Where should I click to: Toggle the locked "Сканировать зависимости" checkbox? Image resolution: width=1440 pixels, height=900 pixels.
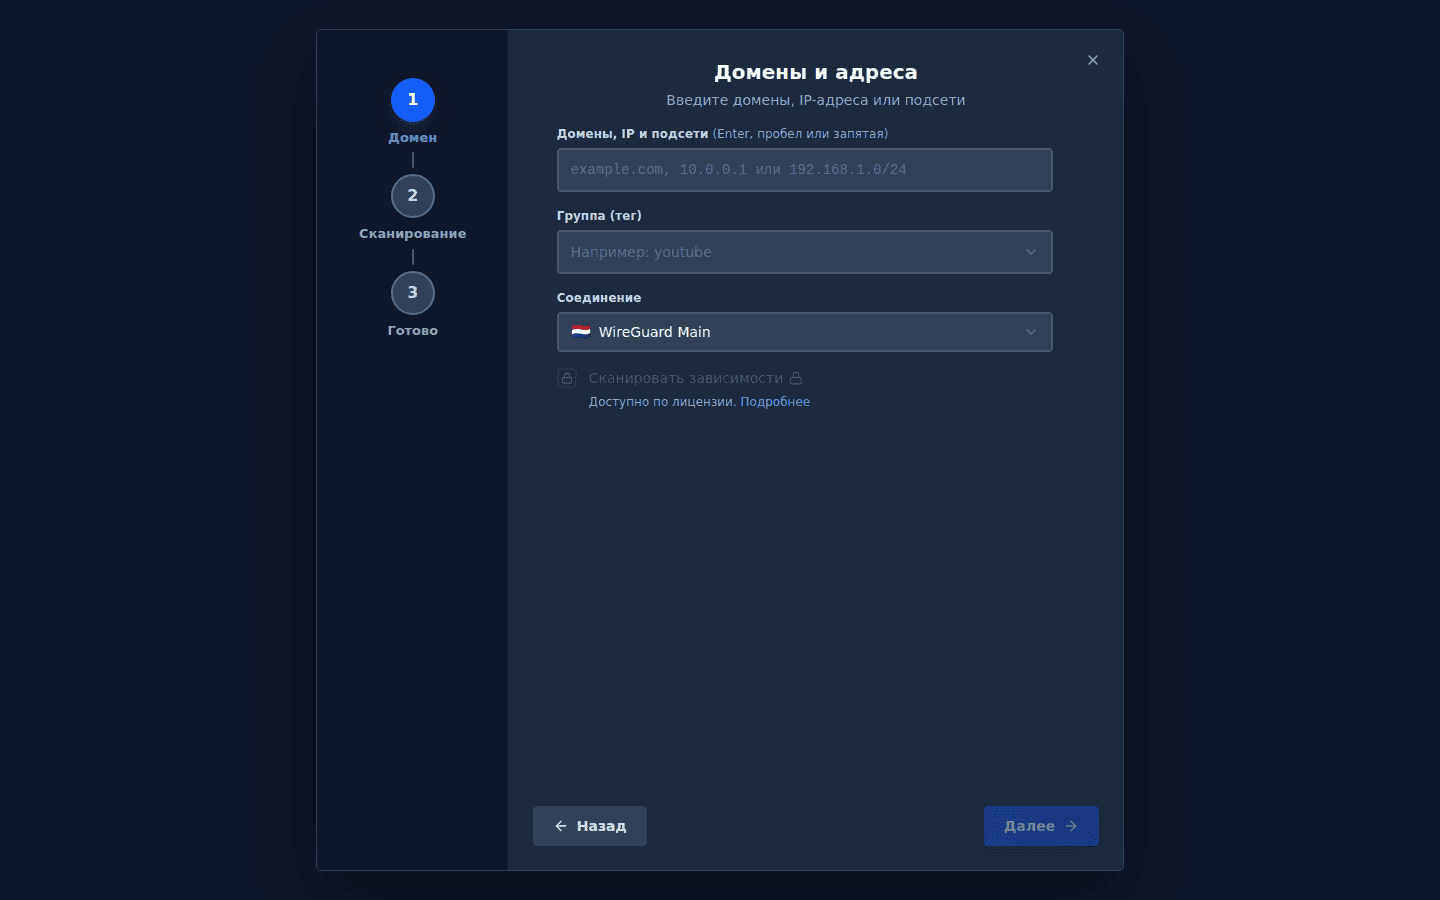[567, 378]
